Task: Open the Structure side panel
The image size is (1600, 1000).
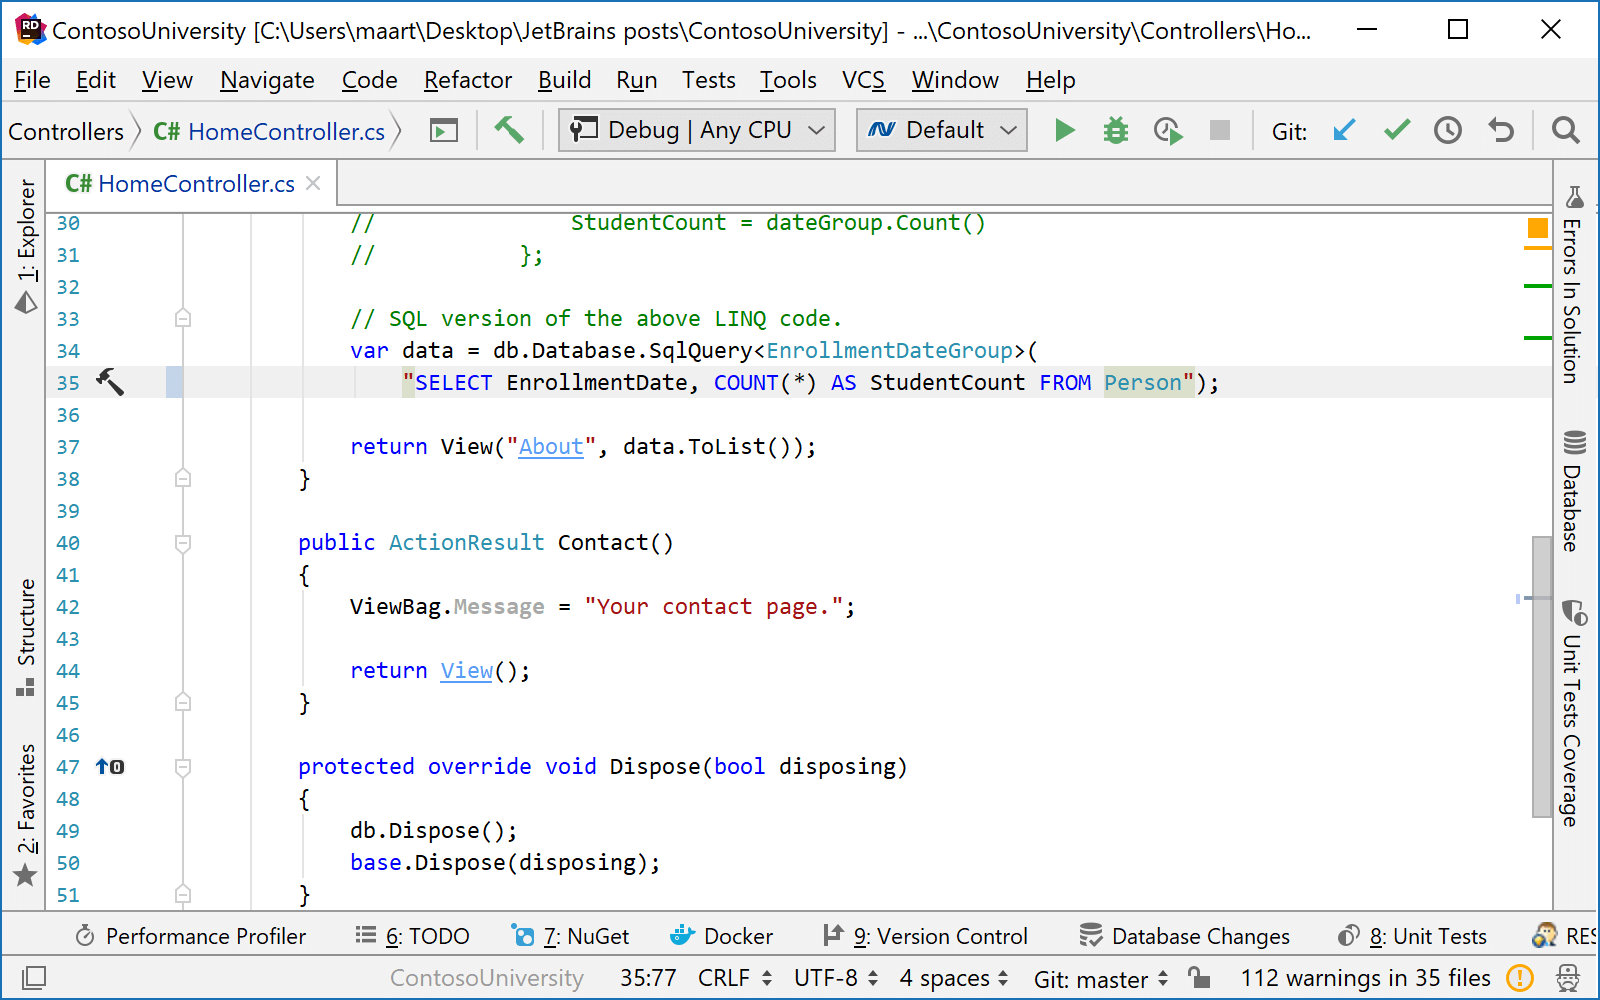Action: (x=26, y=636)
